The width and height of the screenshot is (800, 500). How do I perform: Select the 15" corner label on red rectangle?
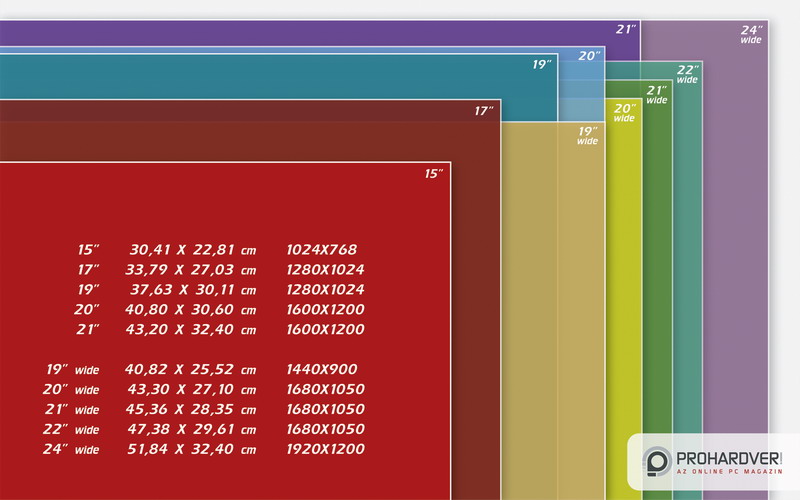pyautogui.click(x=432, y=174)
